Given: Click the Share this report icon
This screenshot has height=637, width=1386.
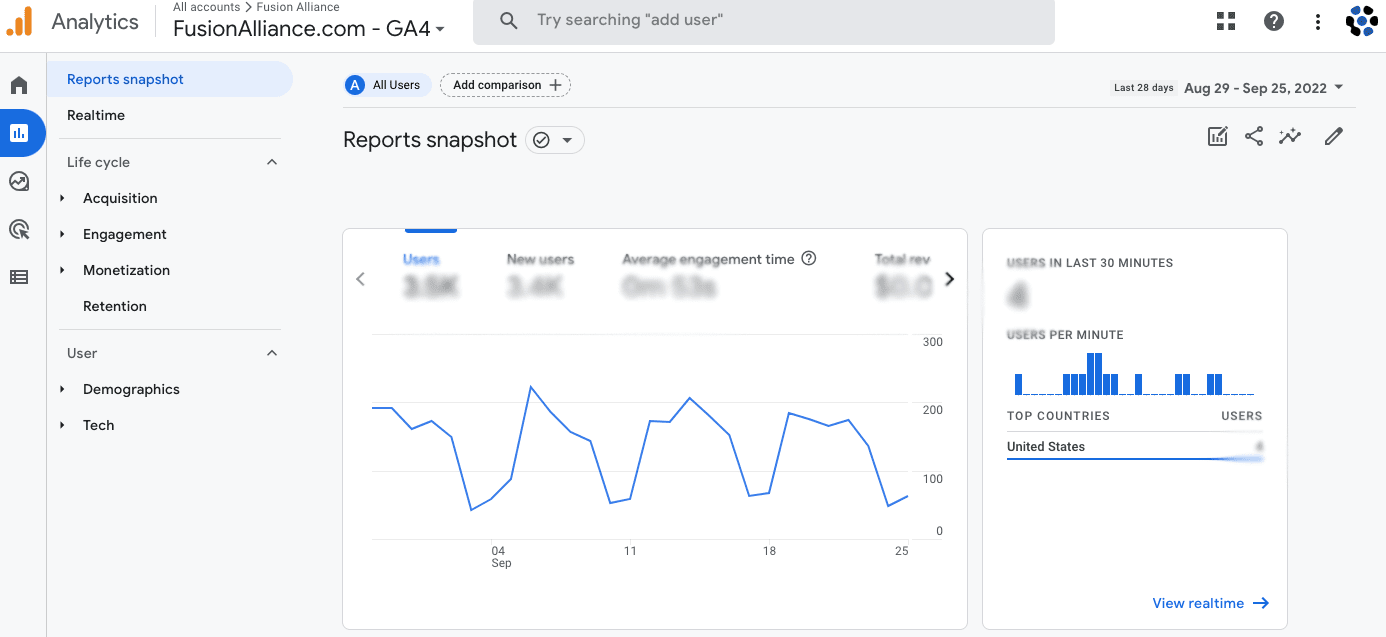Looking at the screenshot, I should pyautogui.click(x=1254, y=137).
